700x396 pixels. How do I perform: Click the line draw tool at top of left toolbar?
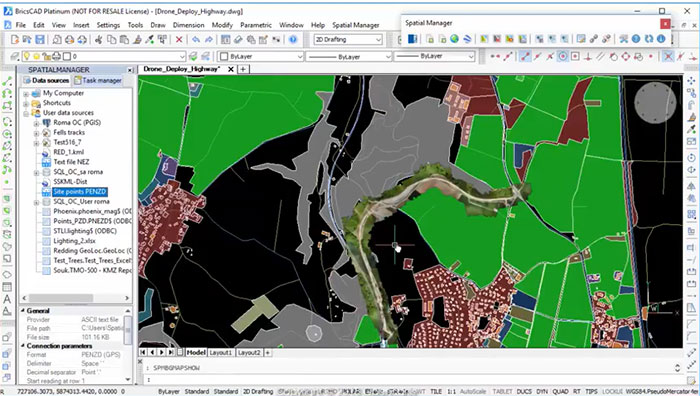[7, 82]
